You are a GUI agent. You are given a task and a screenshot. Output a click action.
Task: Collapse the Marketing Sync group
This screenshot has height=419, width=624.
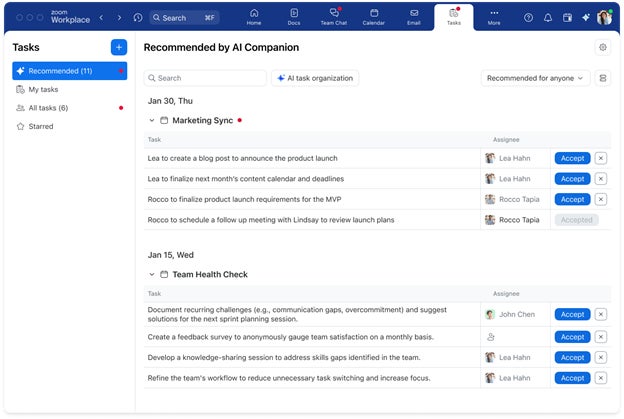pyautogui.click(x=152, y=120)
